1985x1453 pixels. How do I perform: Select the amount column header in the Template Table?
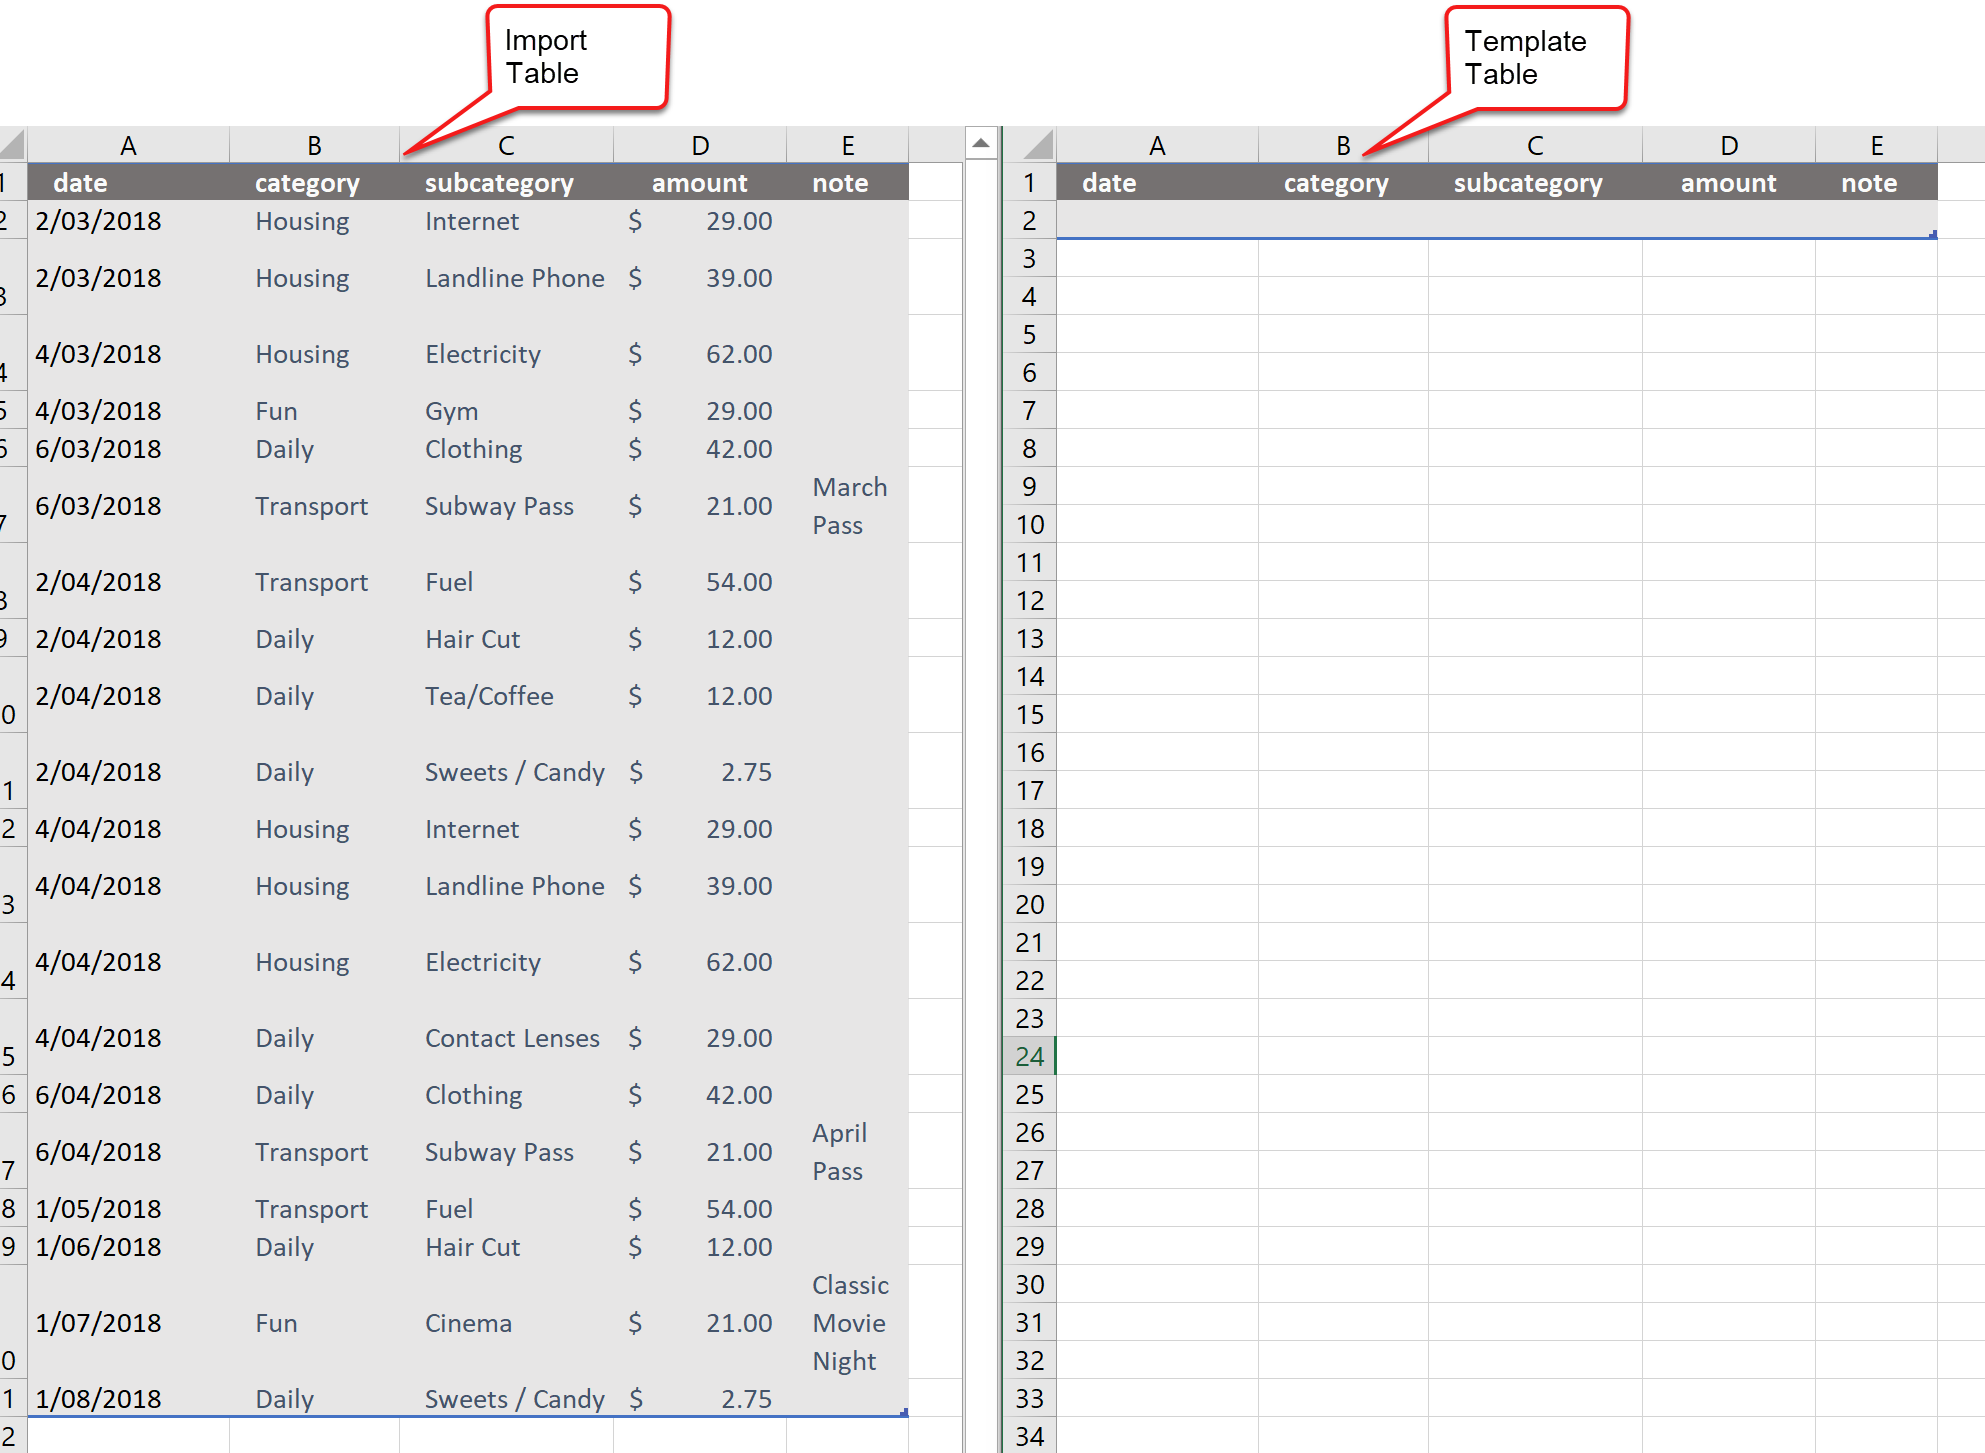tap(1728, 182)
